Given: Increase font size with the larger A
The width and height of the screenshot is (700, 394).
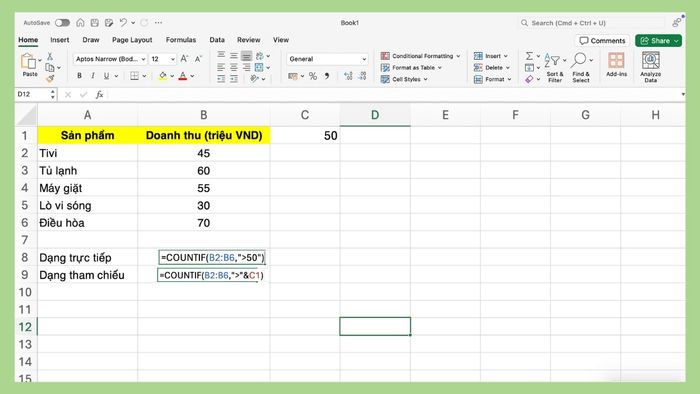Looking at the screenshot, I should click(x=184, y=59).
